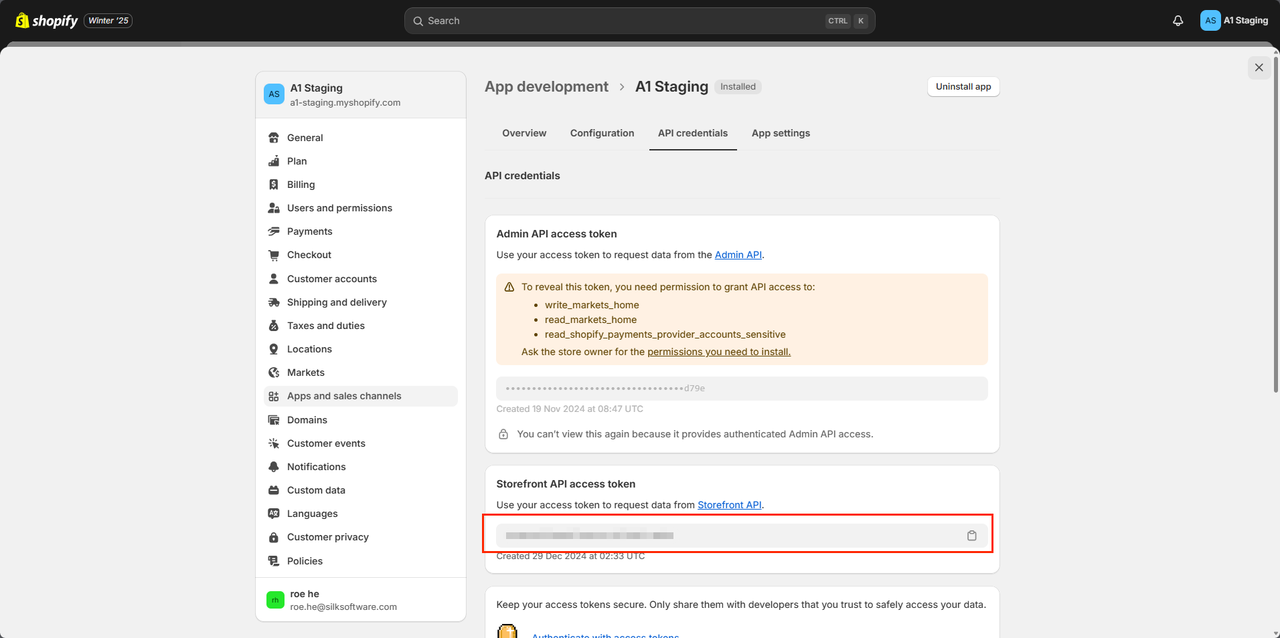The height and width of the screenshot is (638, 1280).
Task: Go to the App settings tab
Action: pos(781,133)
